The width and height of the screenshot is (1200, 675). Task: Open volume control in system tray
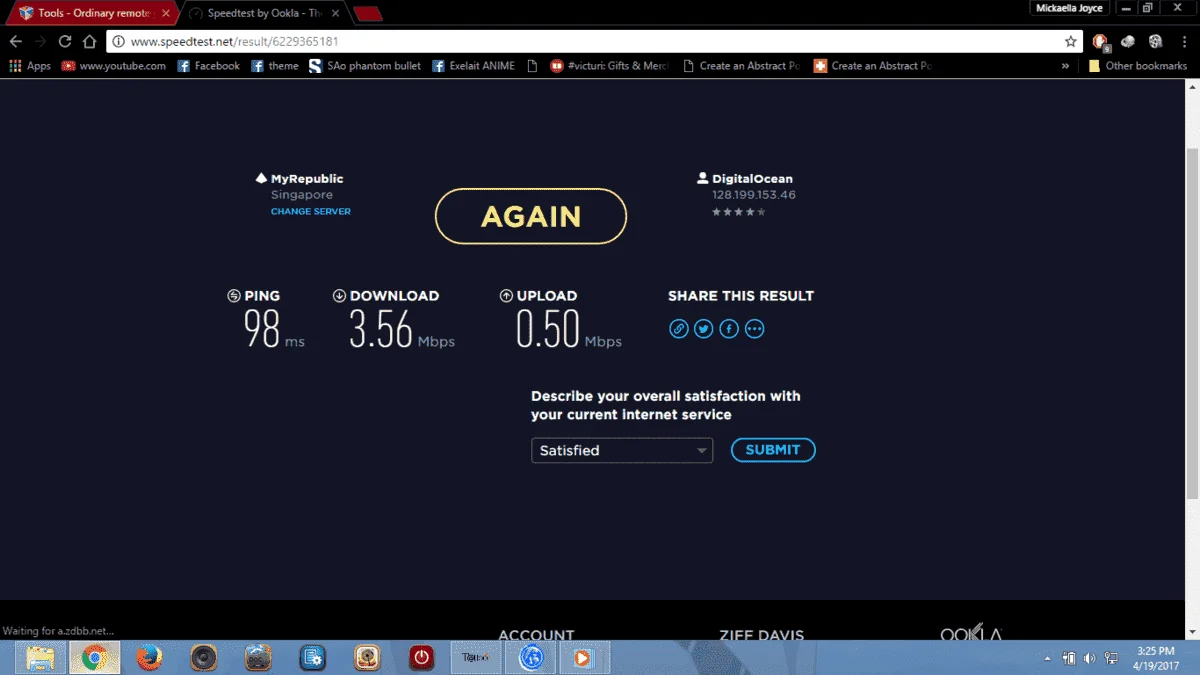[1089, 658]
